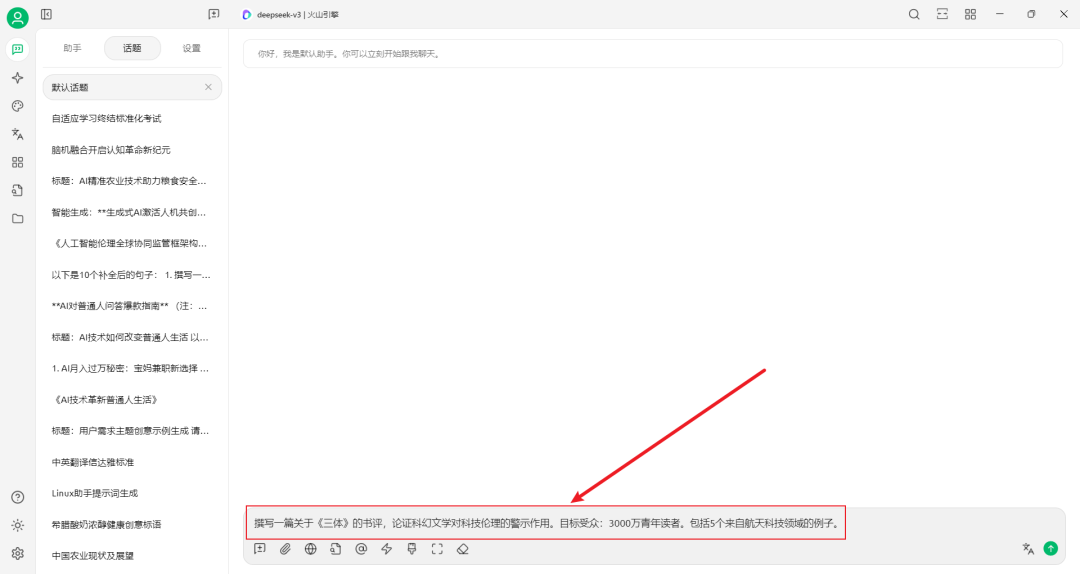
Task: Clear context with the eraser icon
Action: pos(463,549)
